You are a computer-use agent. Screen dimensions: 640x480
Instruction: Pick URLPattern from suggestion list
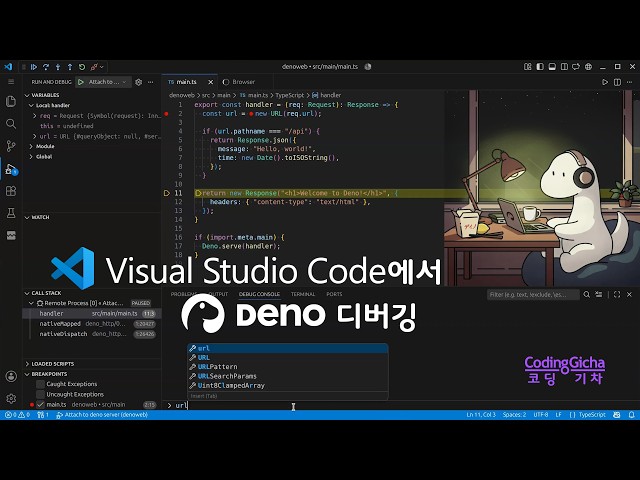tap(287, 367)
